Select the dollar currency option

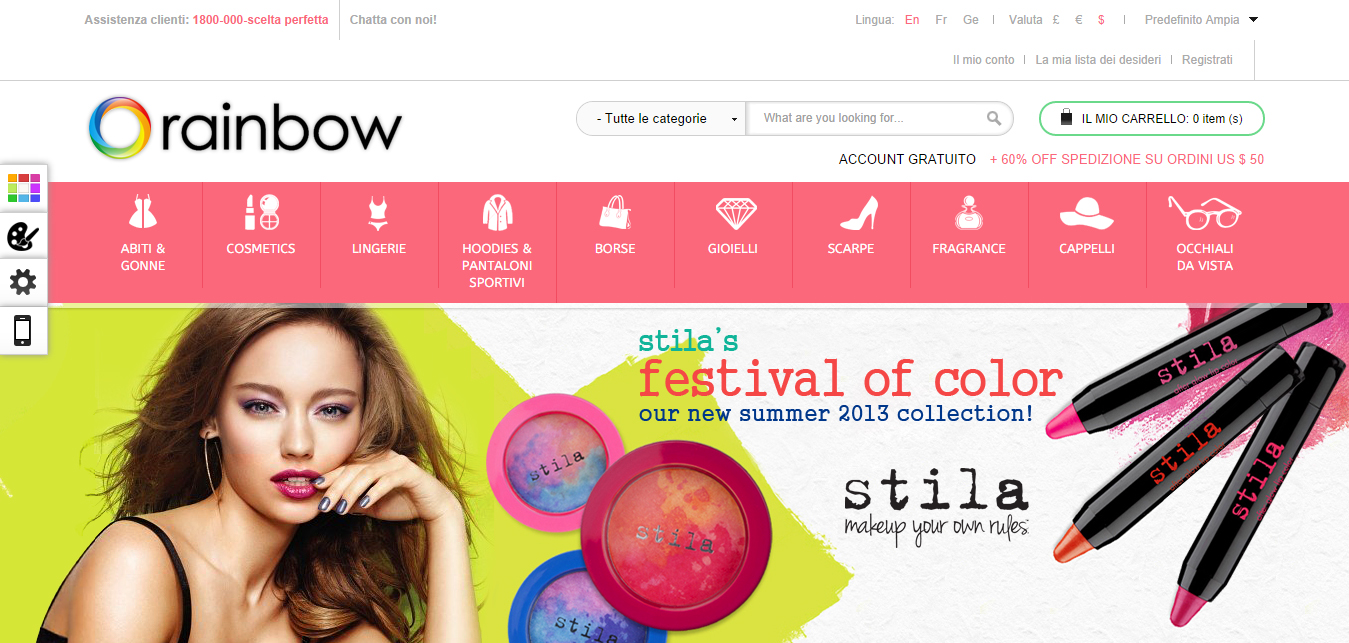[1101, 19]
